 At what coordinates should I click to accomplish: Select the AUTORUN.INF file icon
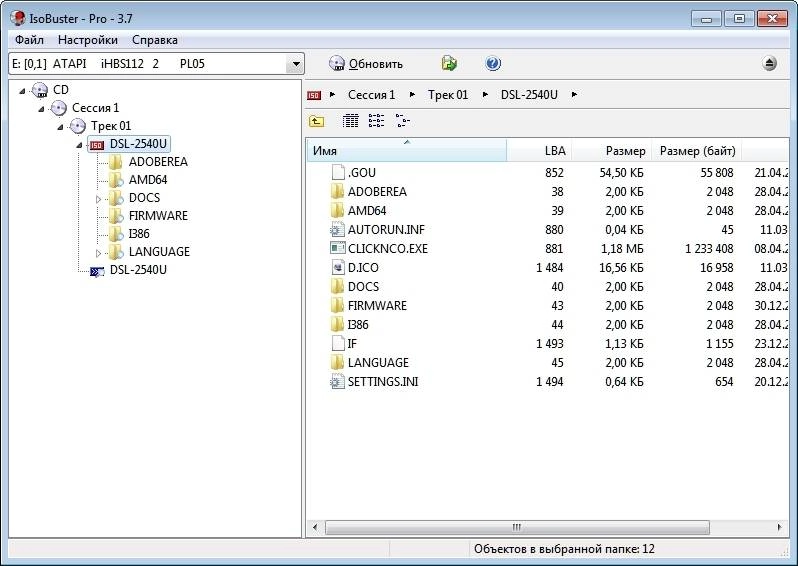click(337, 230)
